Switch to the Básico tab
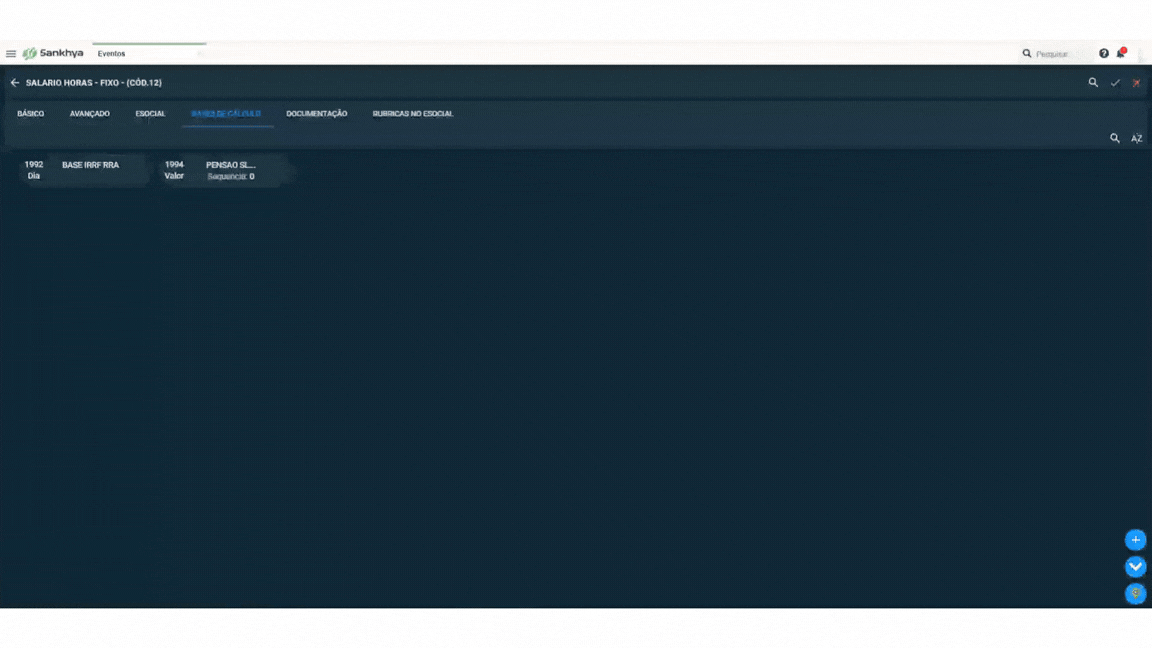 point(31,114)
